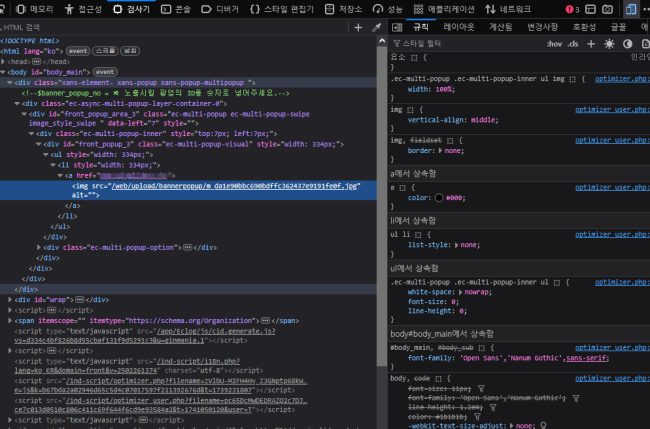Expand the head element node
This screenshot has width=650, height=429.
(3, 62)
